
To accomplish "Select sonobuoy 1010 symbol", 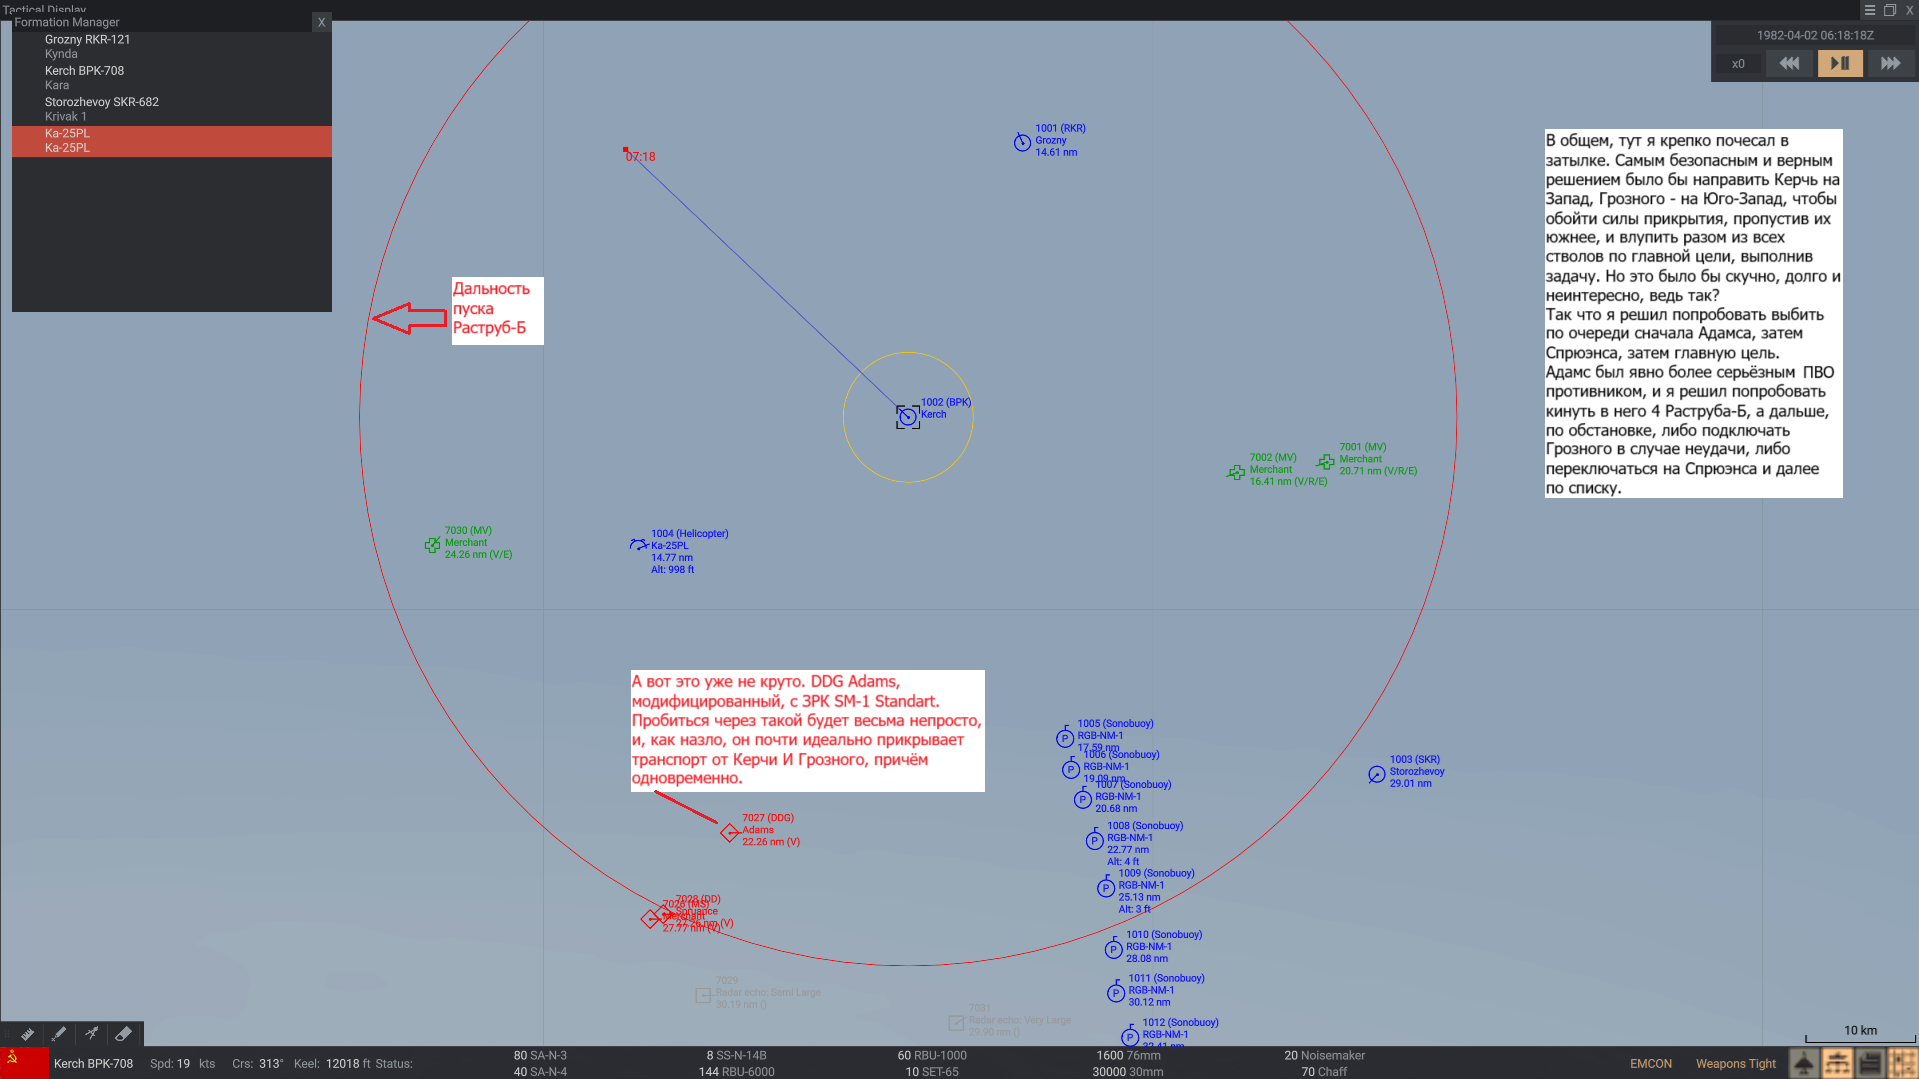I will 1114,949.
